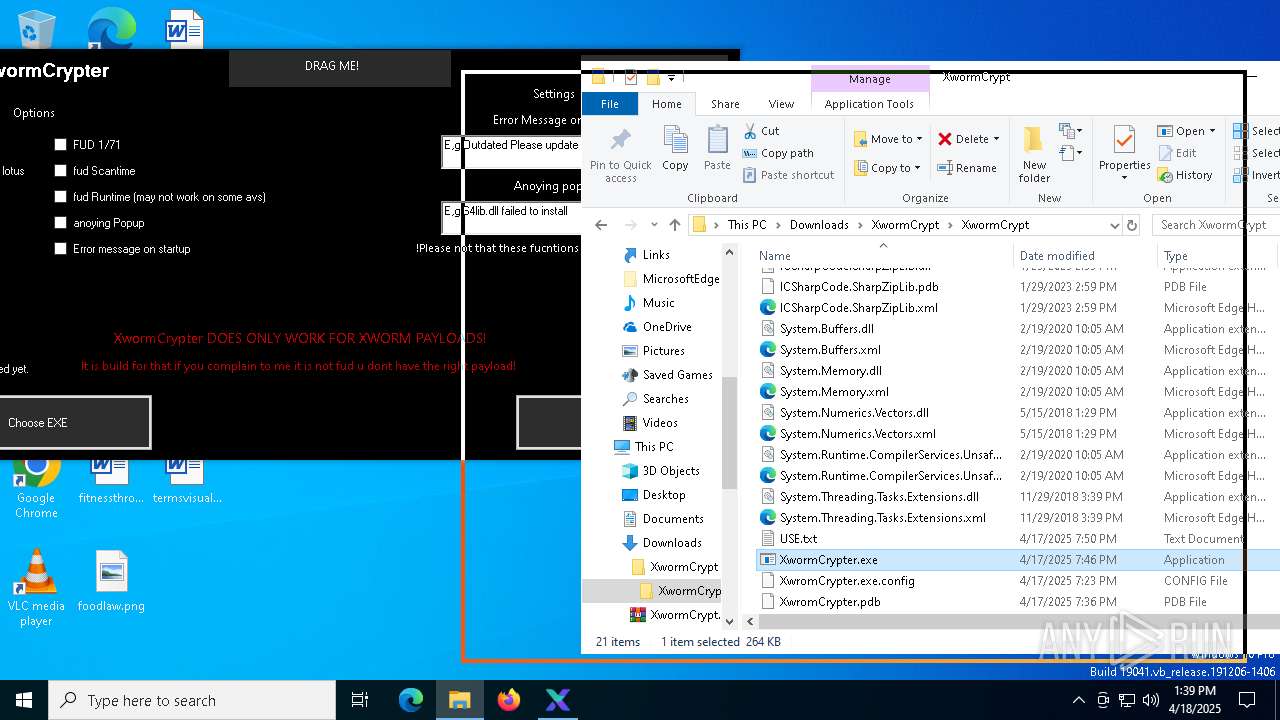Image resolution: width=1280 pixels, height=720 pixels.
Task: Switch to the Share ribbon tab
Action: coord(725,104)
